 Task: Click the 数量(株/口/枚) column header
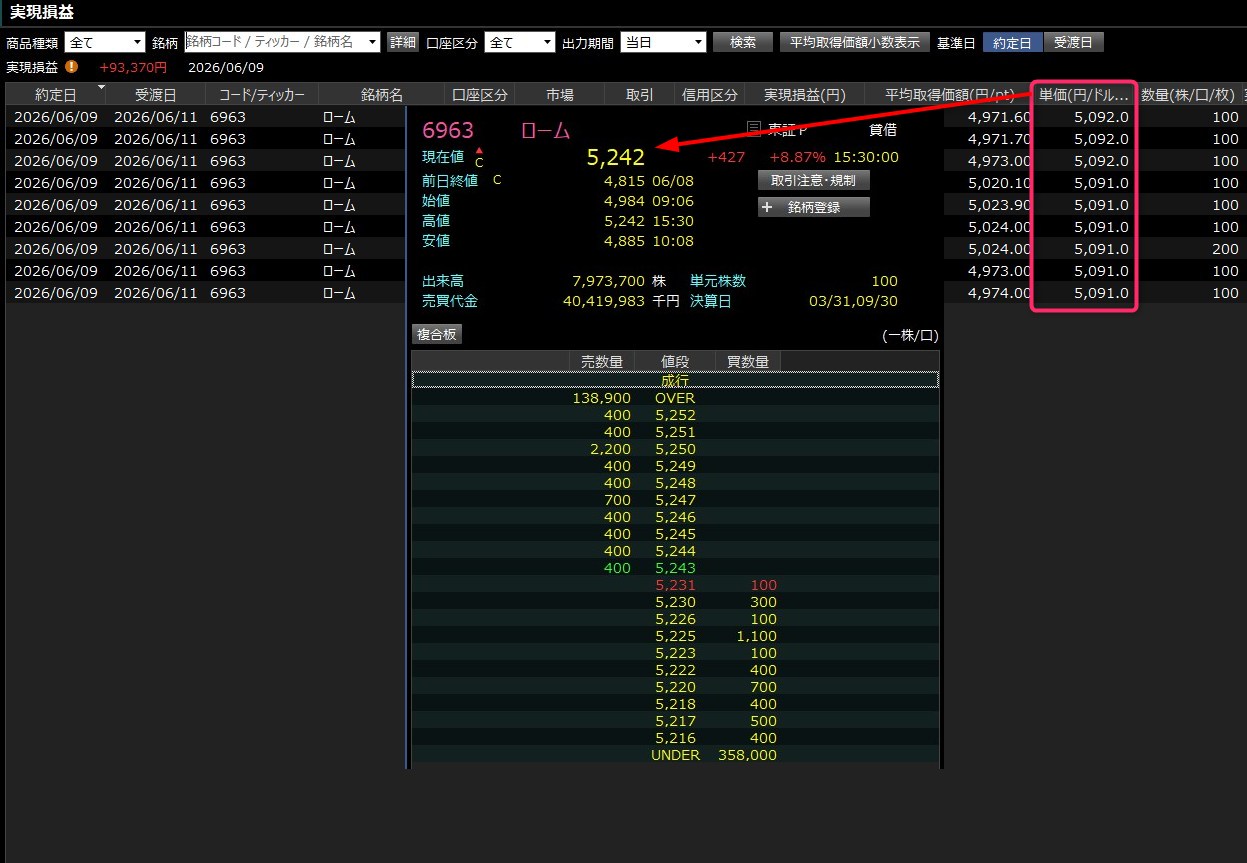[1188, 95]
